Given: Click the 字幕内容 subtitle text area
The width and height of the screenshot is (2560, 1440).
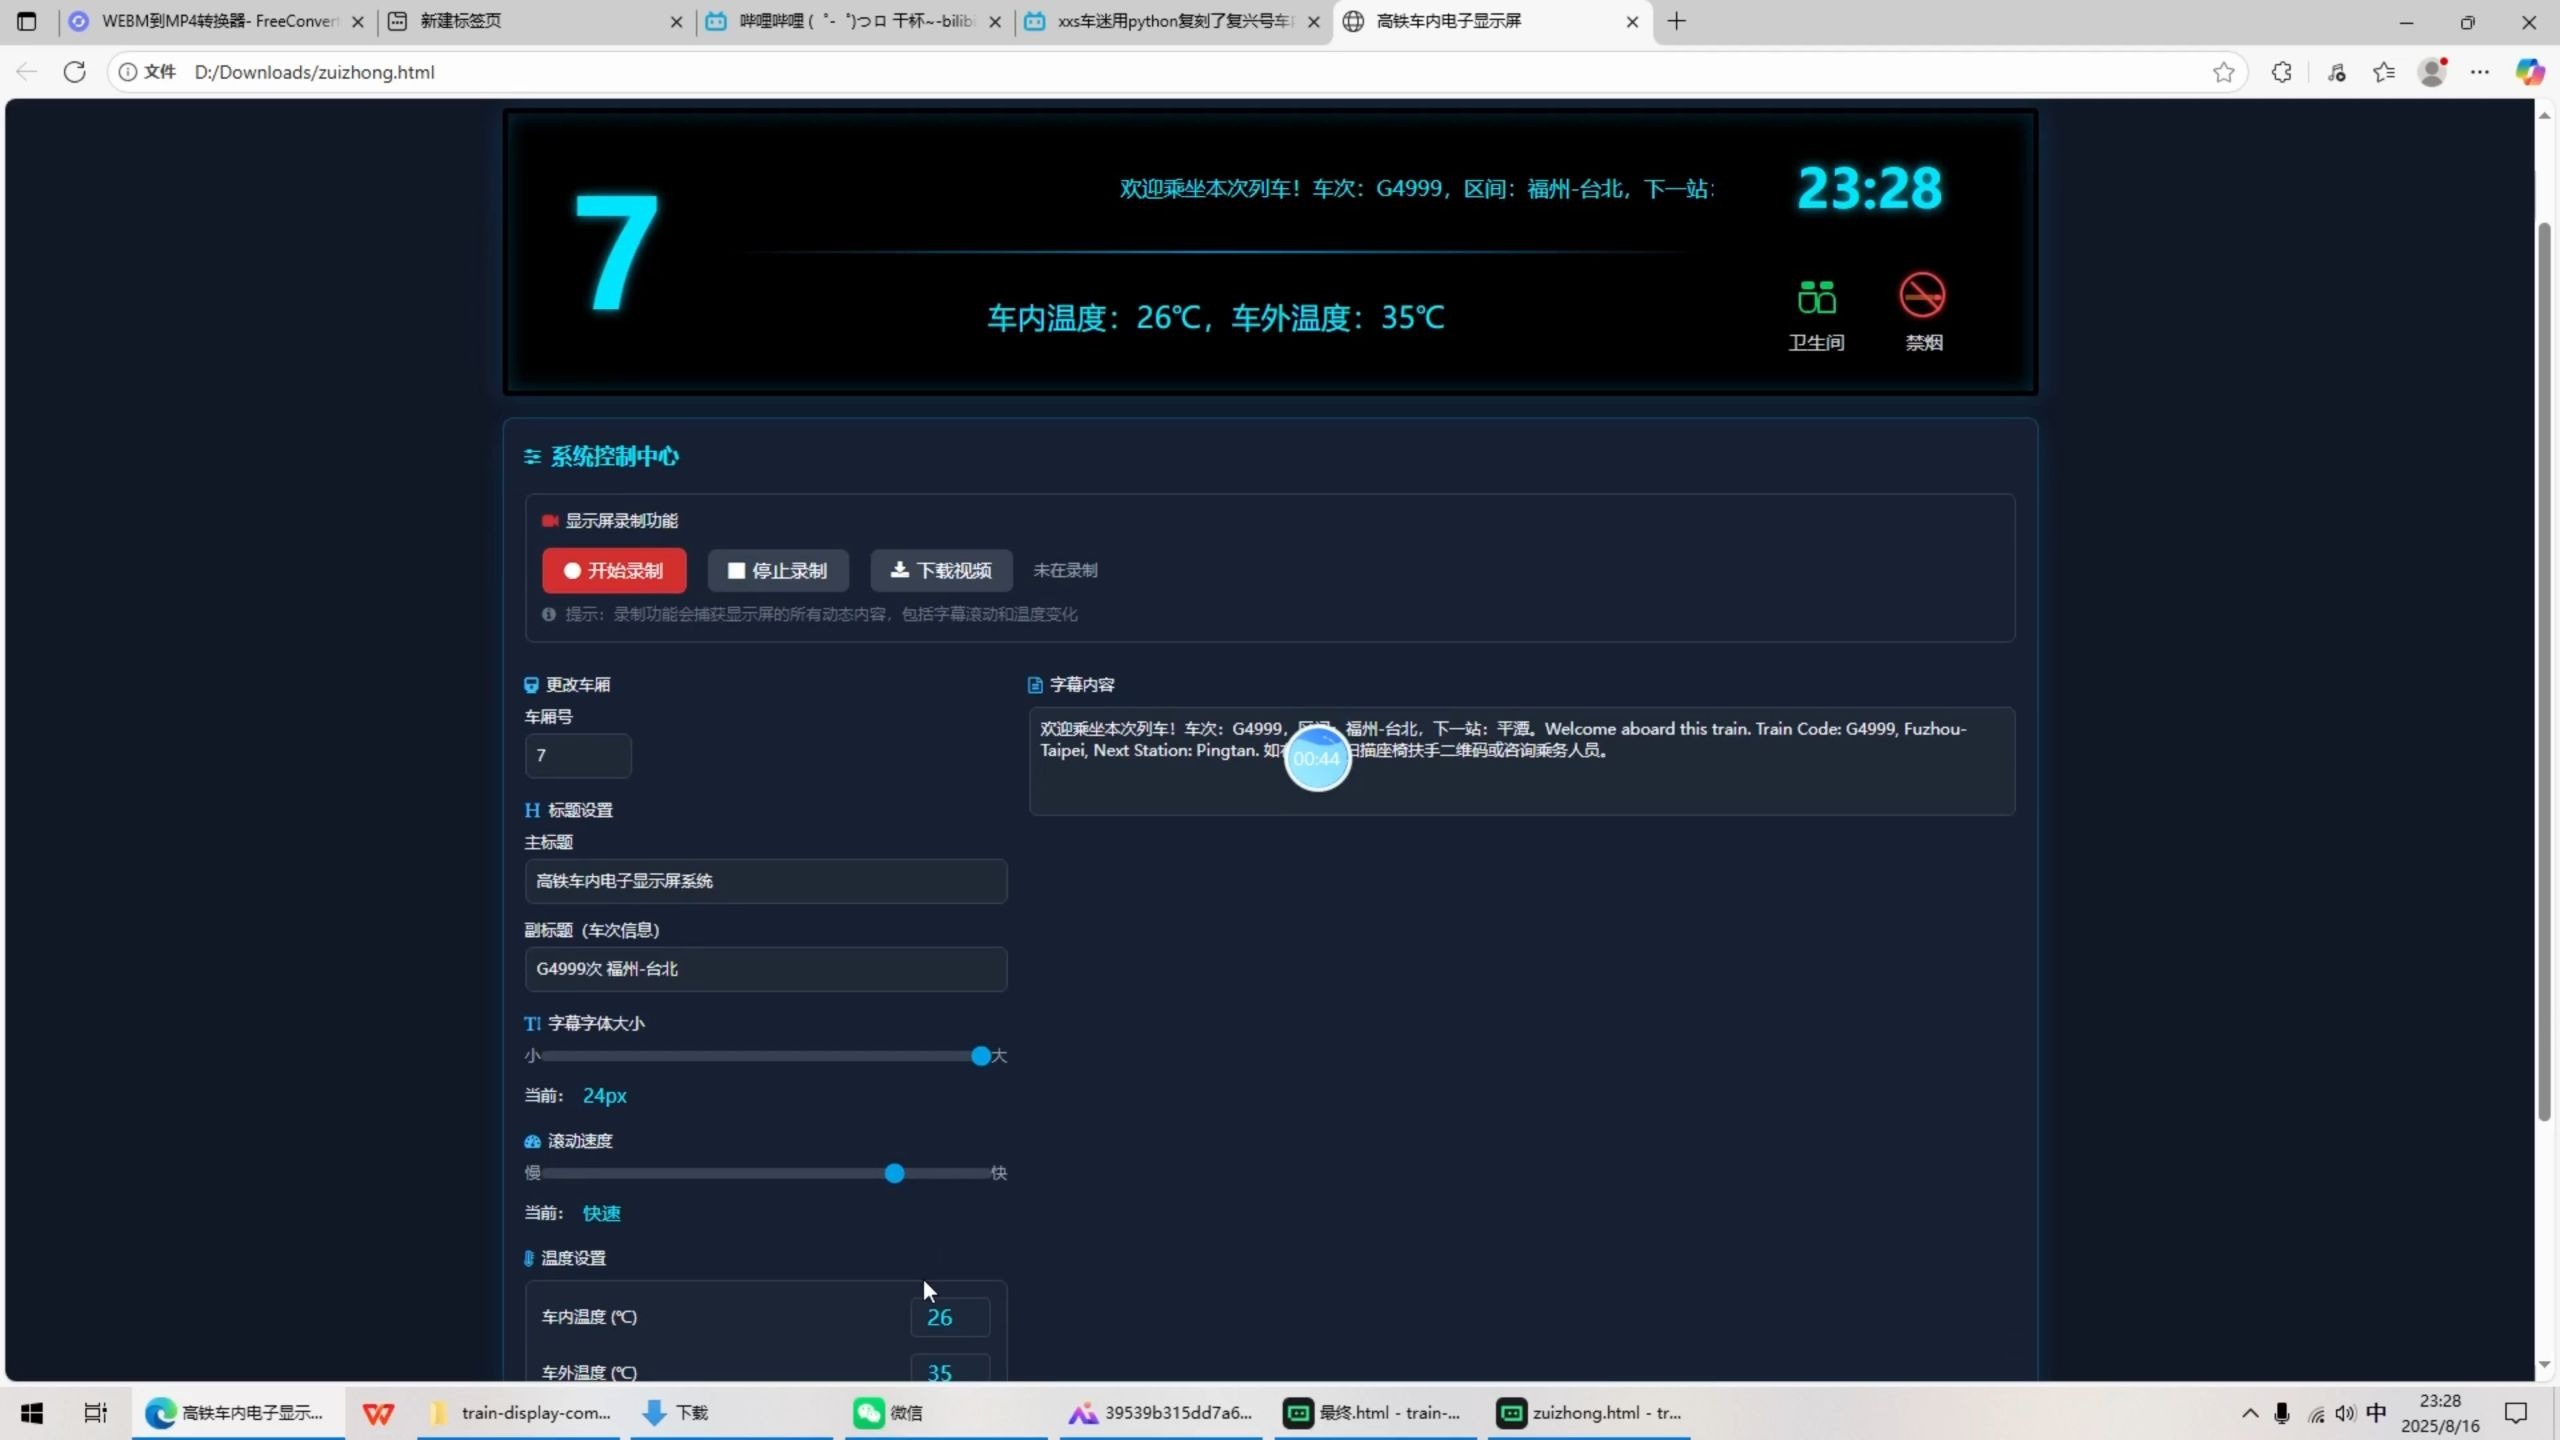Looking at the screenshot, I should click(1522, 761).
